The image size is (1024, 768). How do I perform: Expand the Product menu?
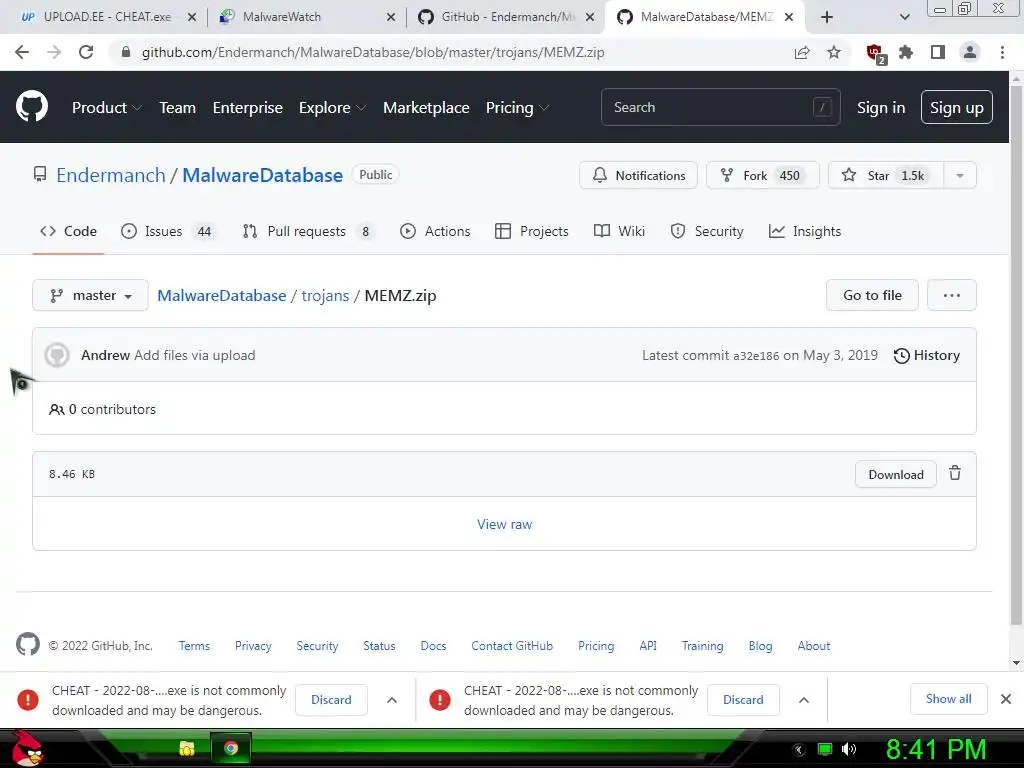(106, 108)
